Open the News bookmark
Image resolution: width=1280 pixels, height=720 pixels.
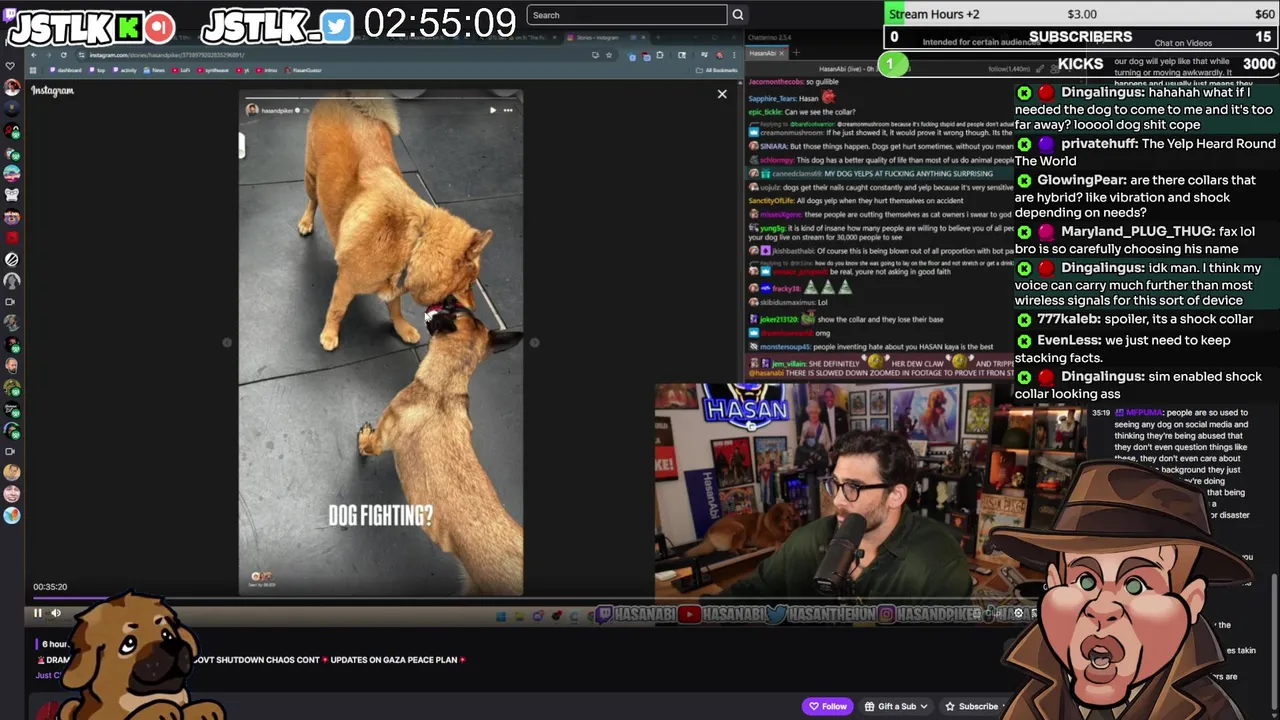click(155, 70)
